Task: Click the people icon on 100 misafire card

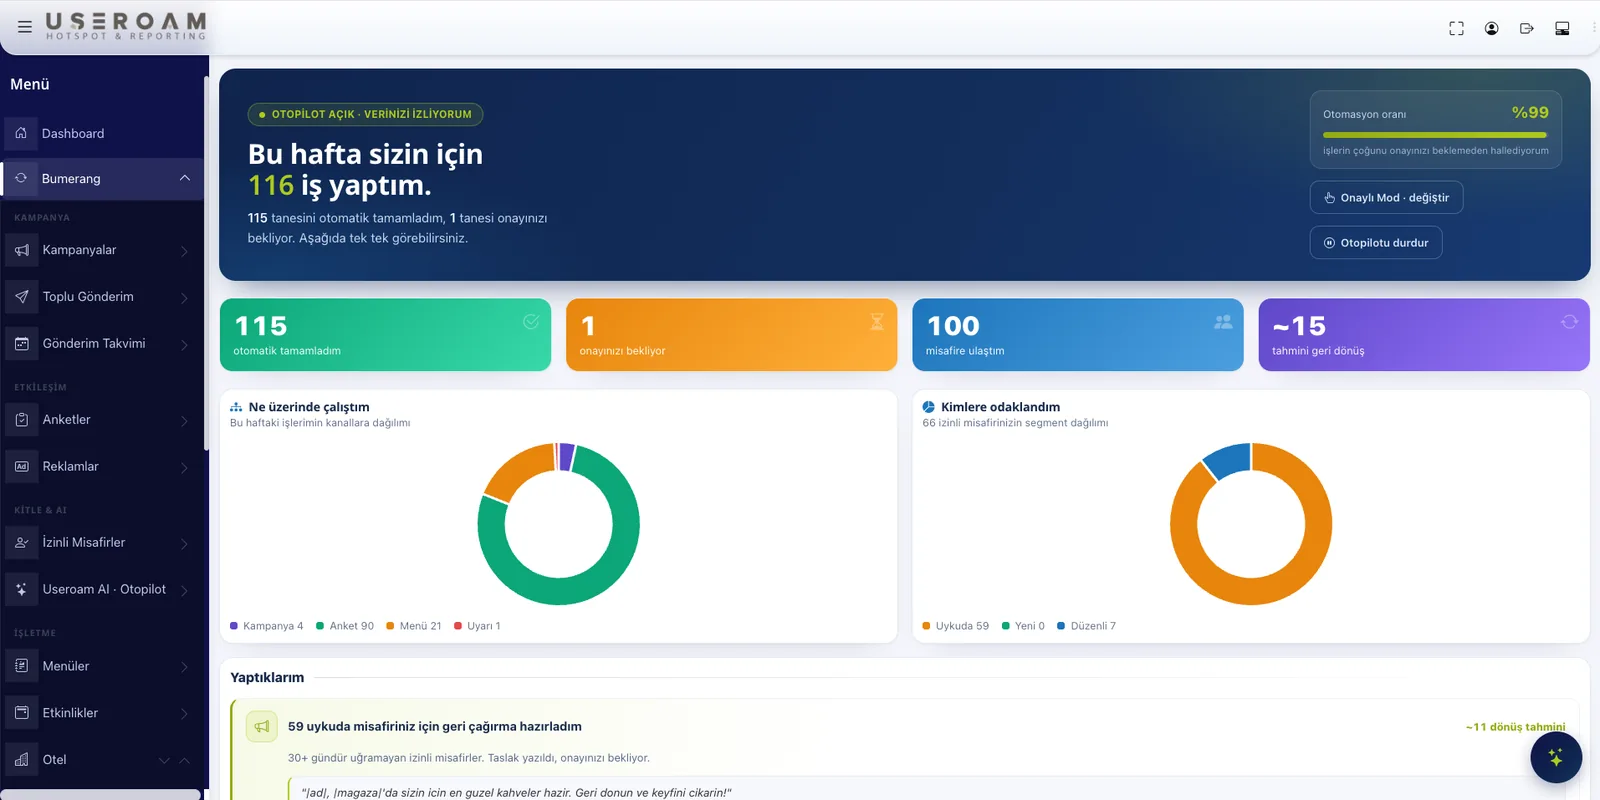Action: (x=1223, y=321)
